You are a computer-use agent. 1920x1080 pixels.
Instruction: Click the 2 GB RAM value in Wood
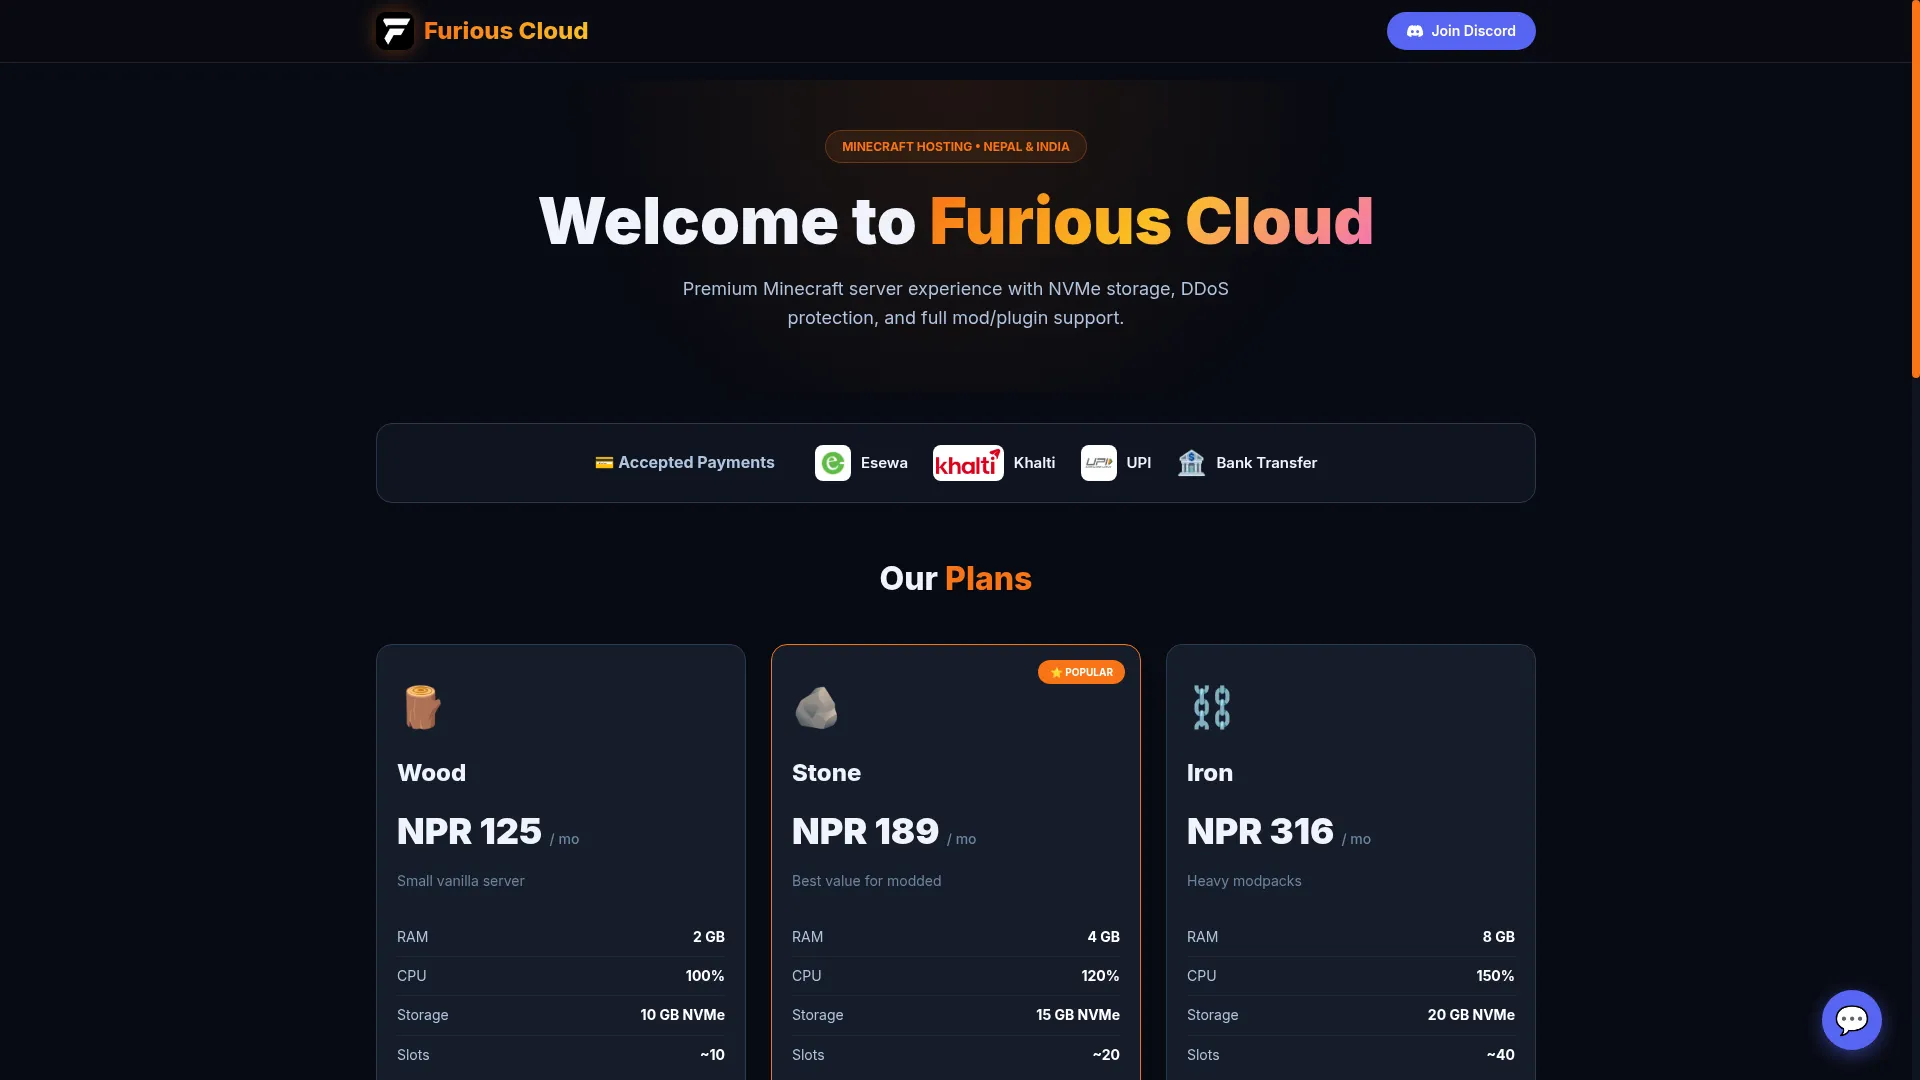tap(709, 937)
